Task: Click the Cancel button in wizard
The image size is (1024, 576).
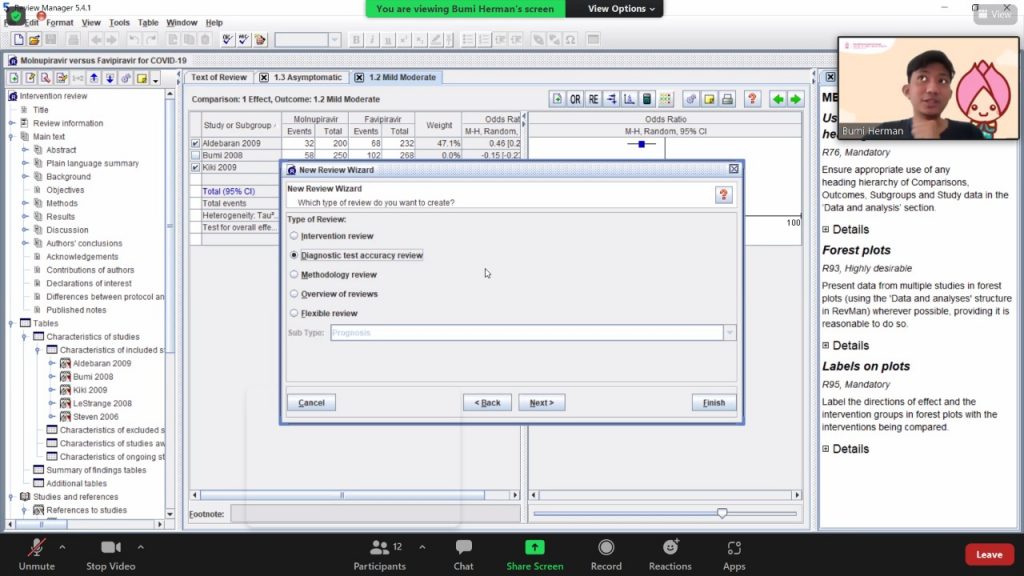Action: (x=312, y=403)
